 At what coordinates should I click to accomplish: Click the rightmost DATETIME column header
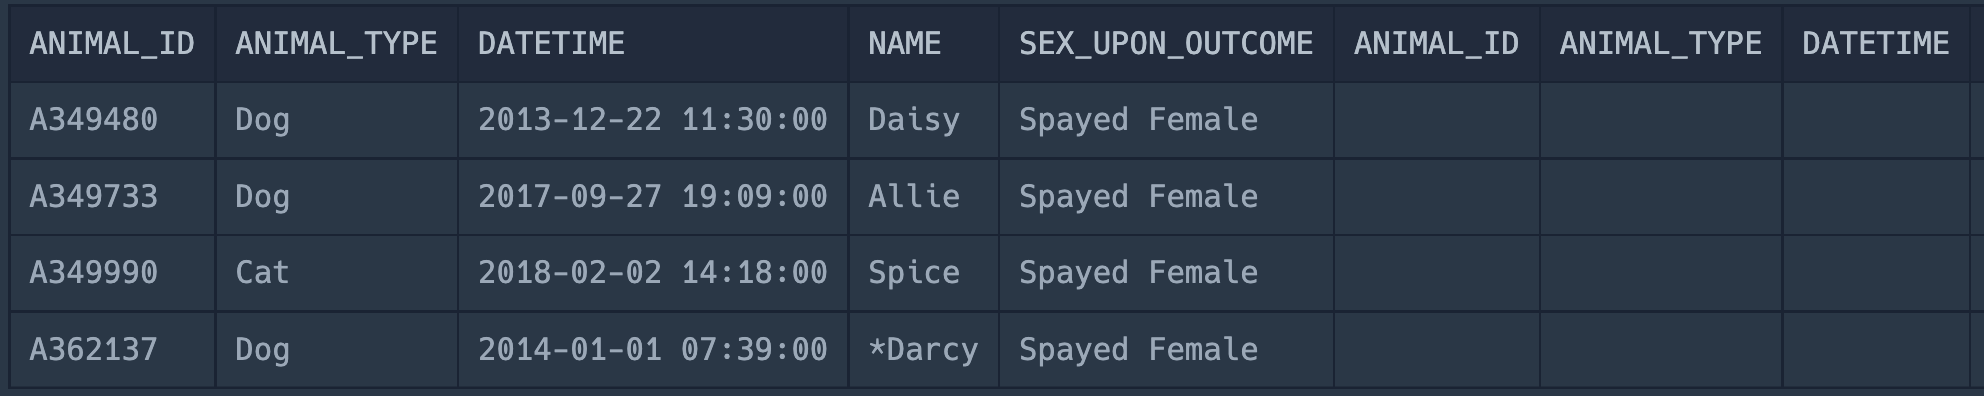1875,44
